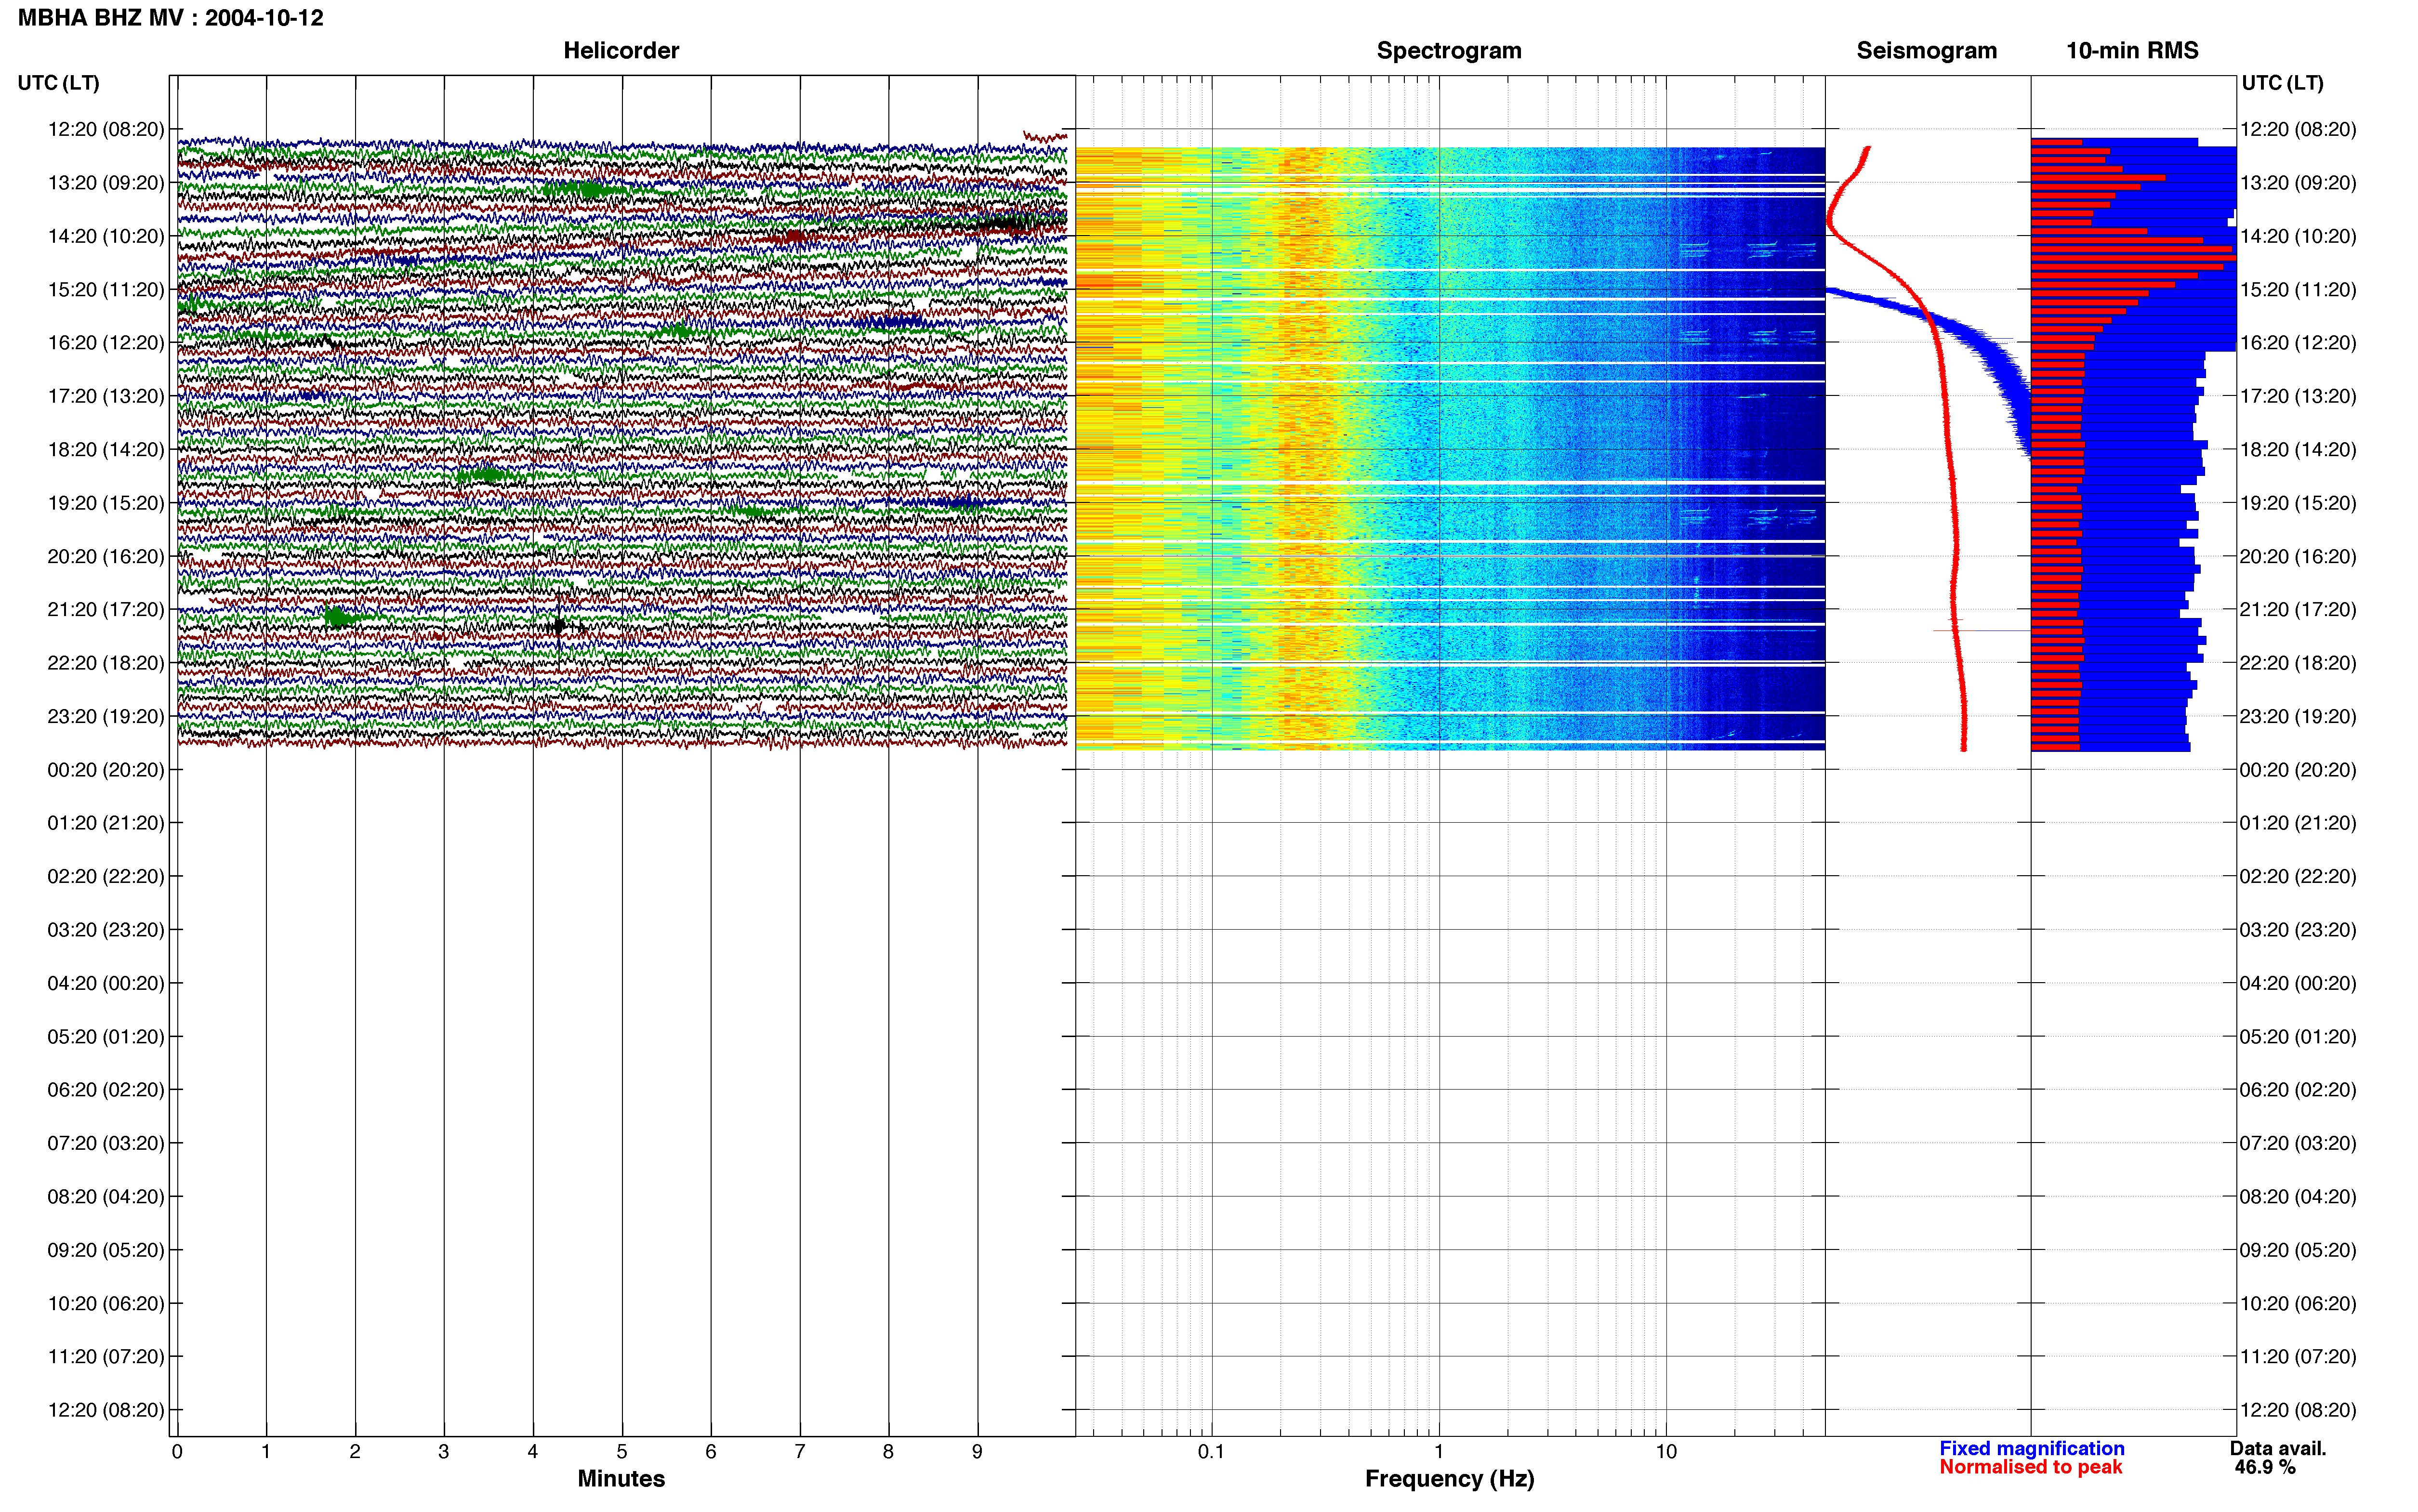Click the 'Fixed magnification' legend text
Image resolution: width=2418 pixels, height=1512 pixels.
[2032, 1448]
